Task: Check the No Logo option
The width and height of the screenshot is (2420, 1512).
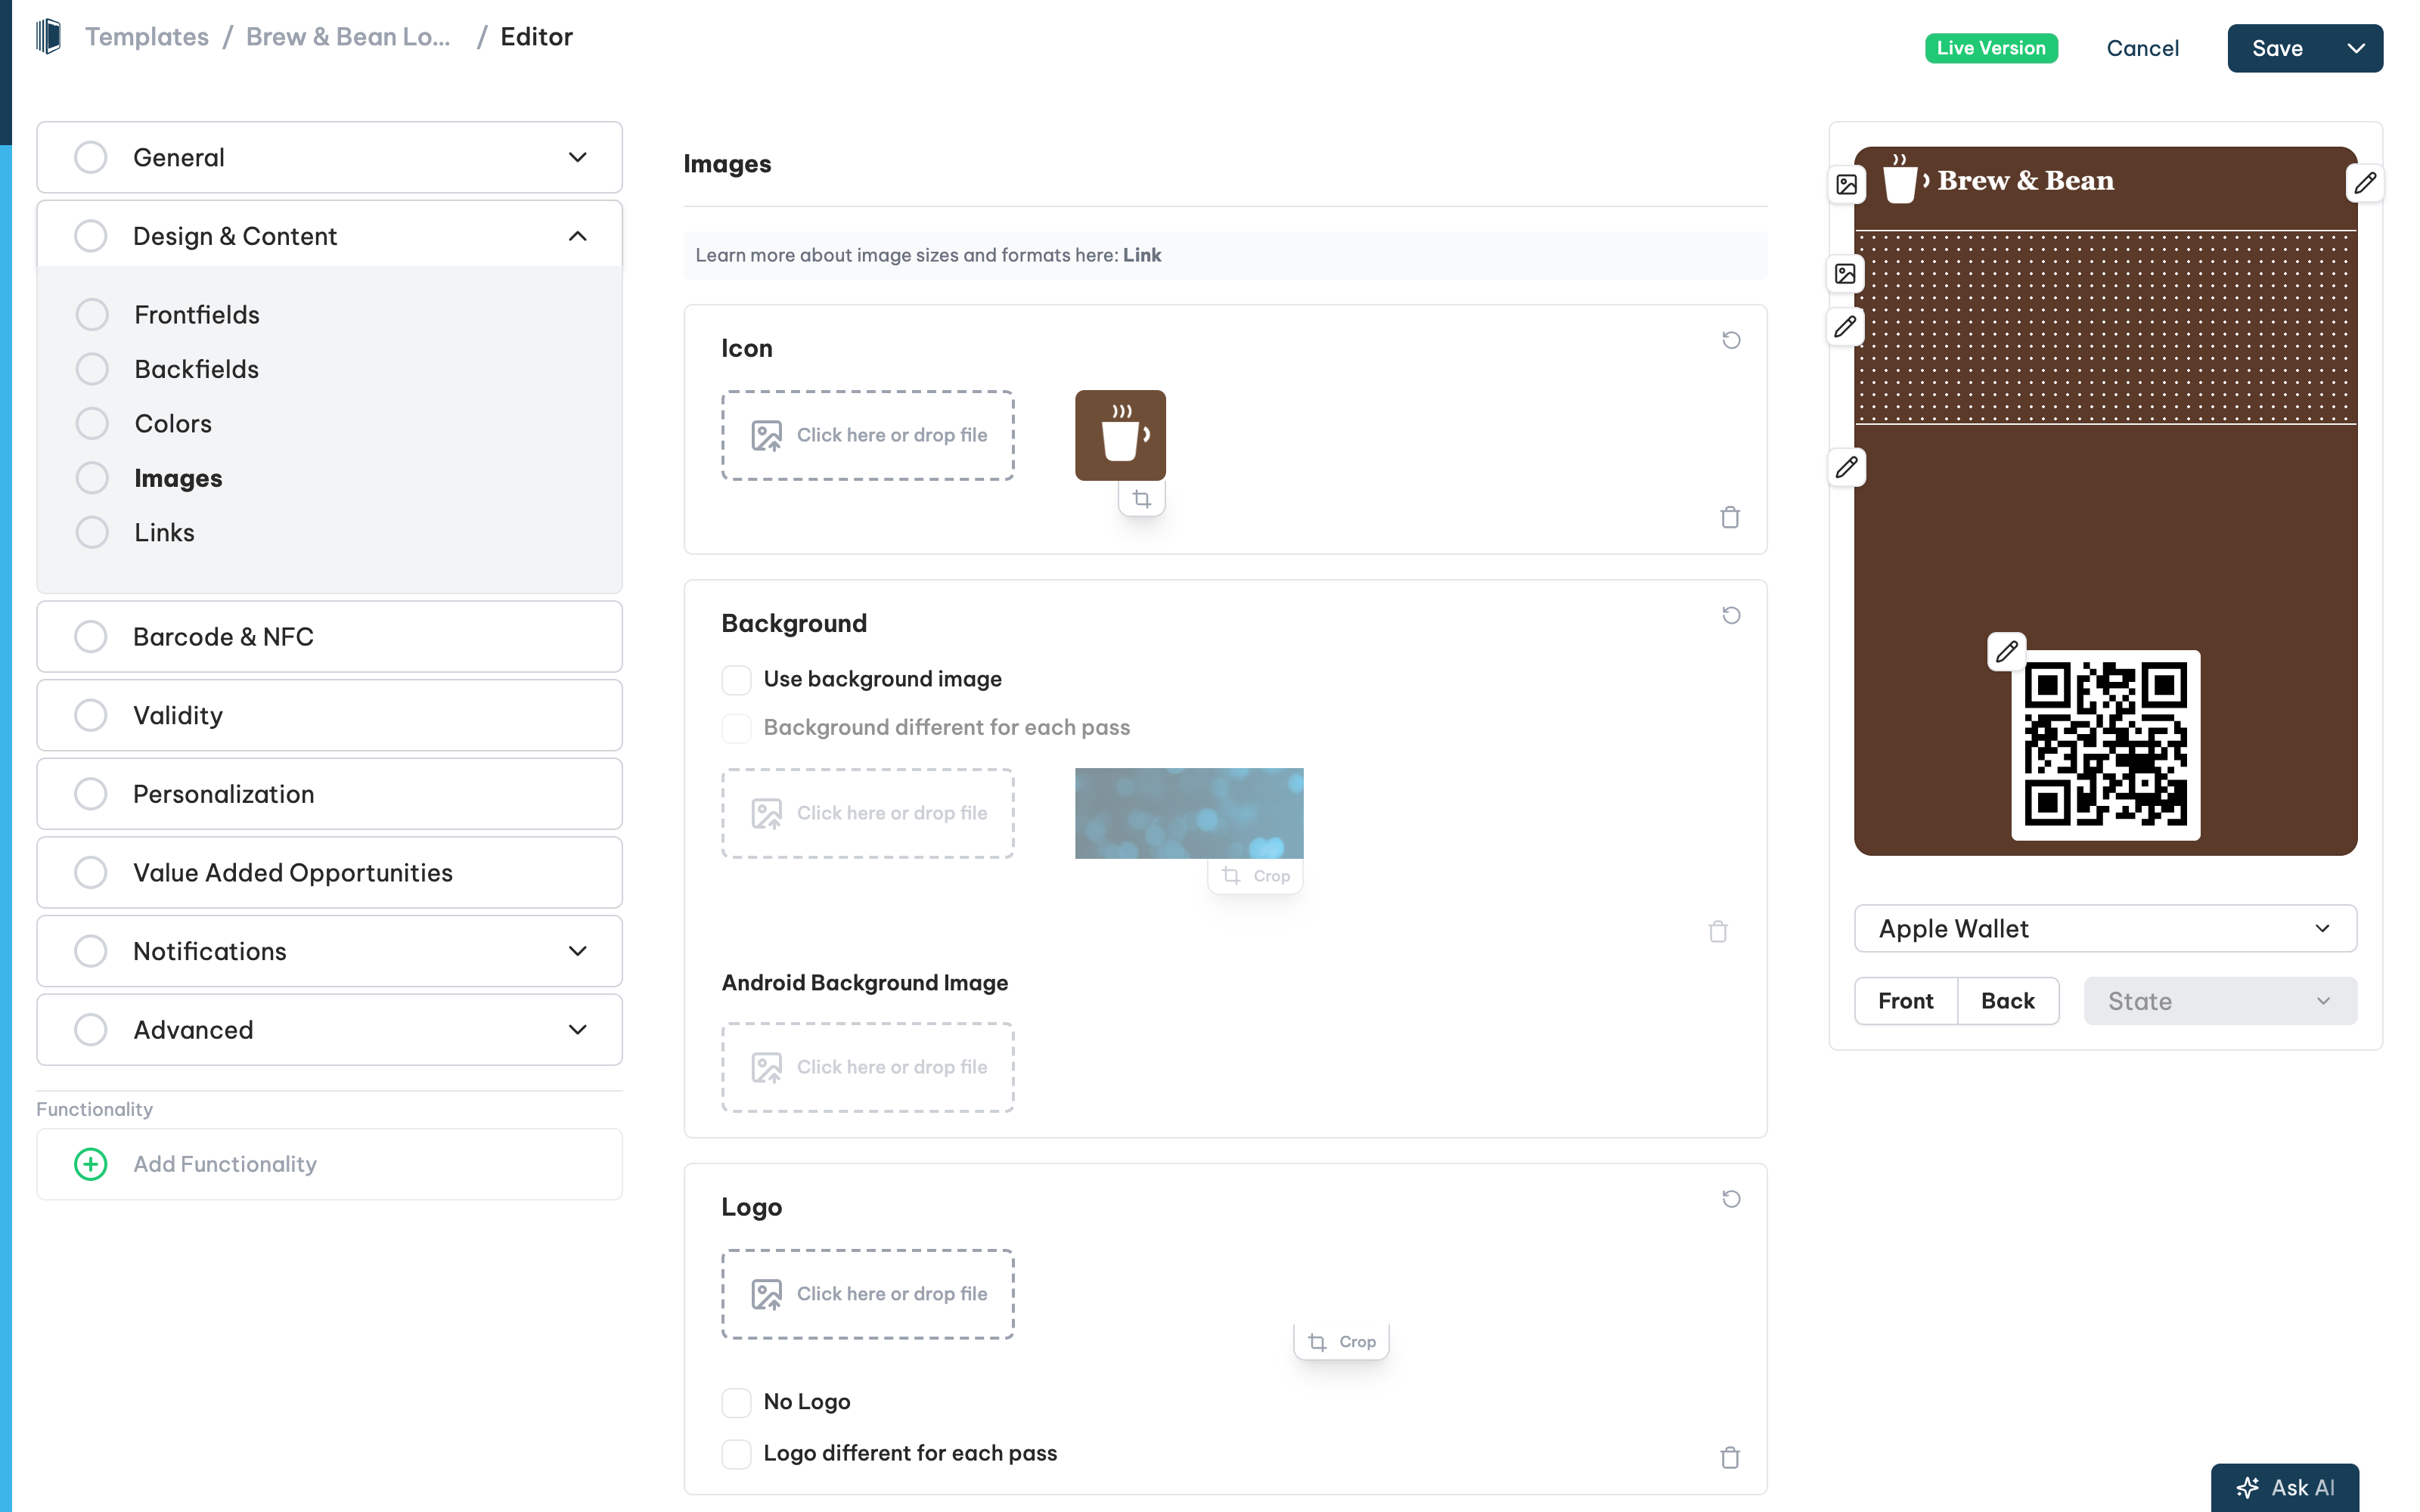Action: pos(737,1402)
